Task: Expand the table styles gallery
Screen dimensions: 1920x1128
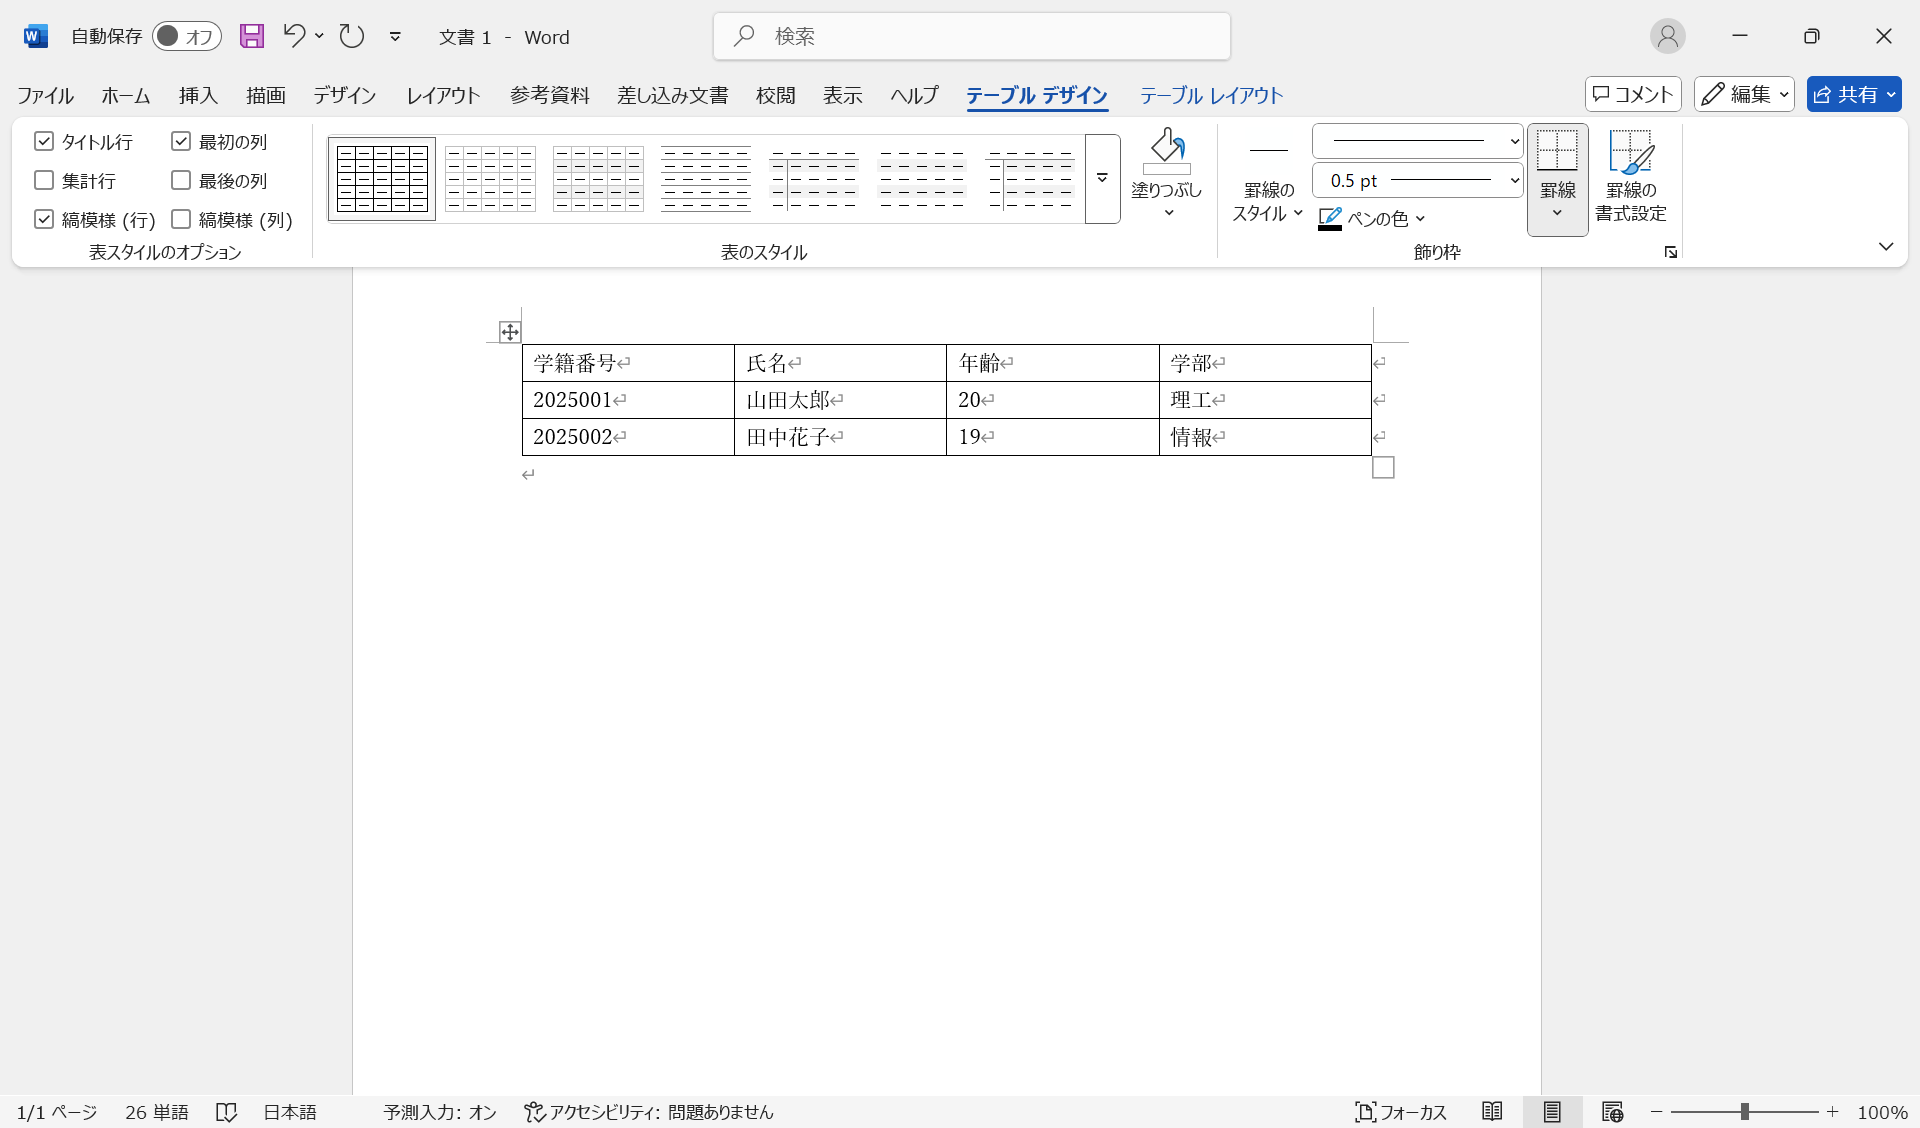Action: click(1101, 178)
